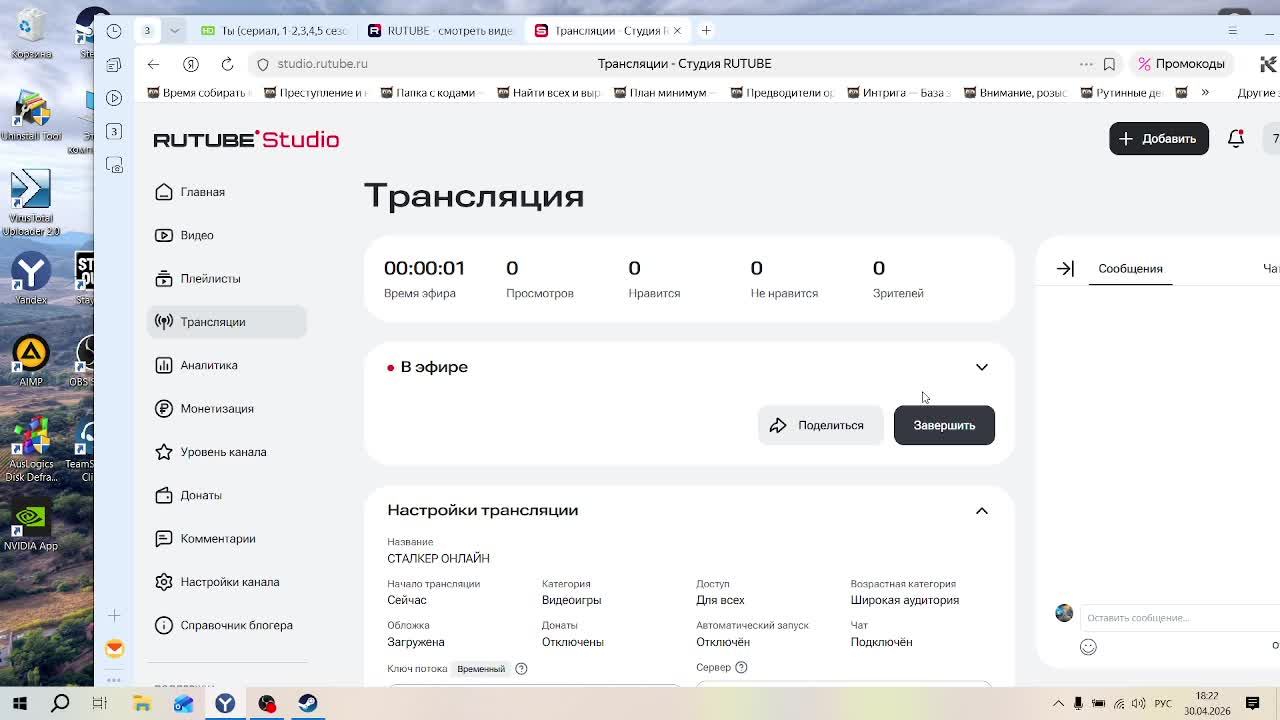Open the AIMP desktop shortcut
Image resolution: width=1280 pixels, height=720 pixels.
[31, 361]
